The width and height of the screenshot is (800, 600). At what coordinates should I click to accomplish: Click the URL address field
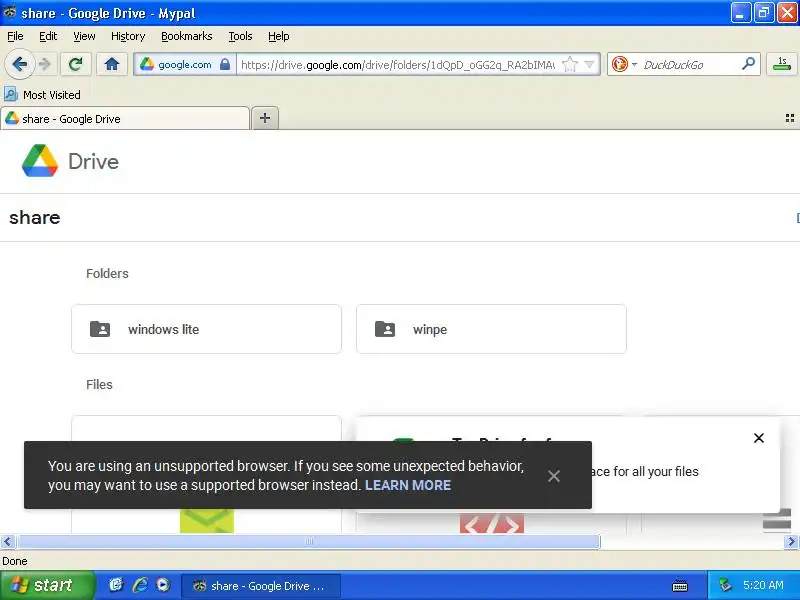pyautogui.click(x=398, y=65)
